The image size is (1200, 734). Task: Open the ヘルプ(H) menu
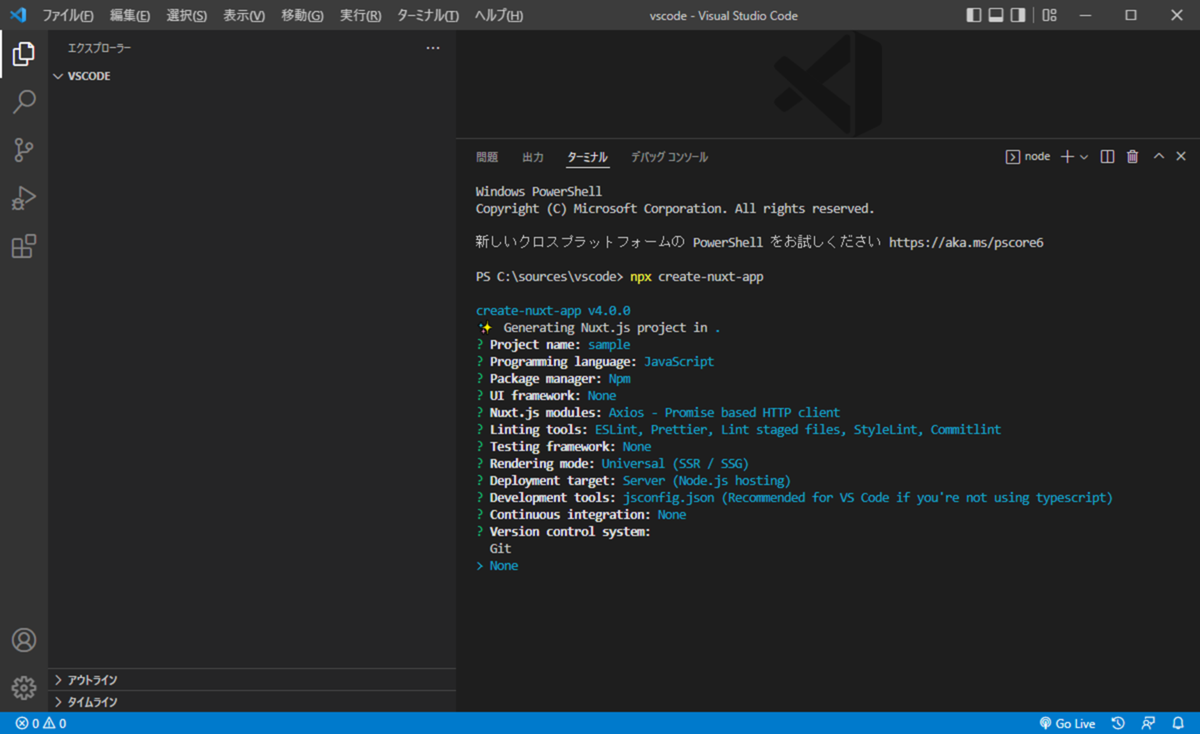coord(498,16)
